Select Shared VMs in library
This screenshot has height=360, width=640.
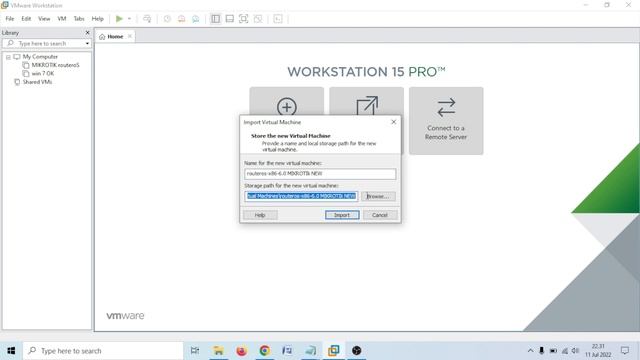(x=37, y=82)
